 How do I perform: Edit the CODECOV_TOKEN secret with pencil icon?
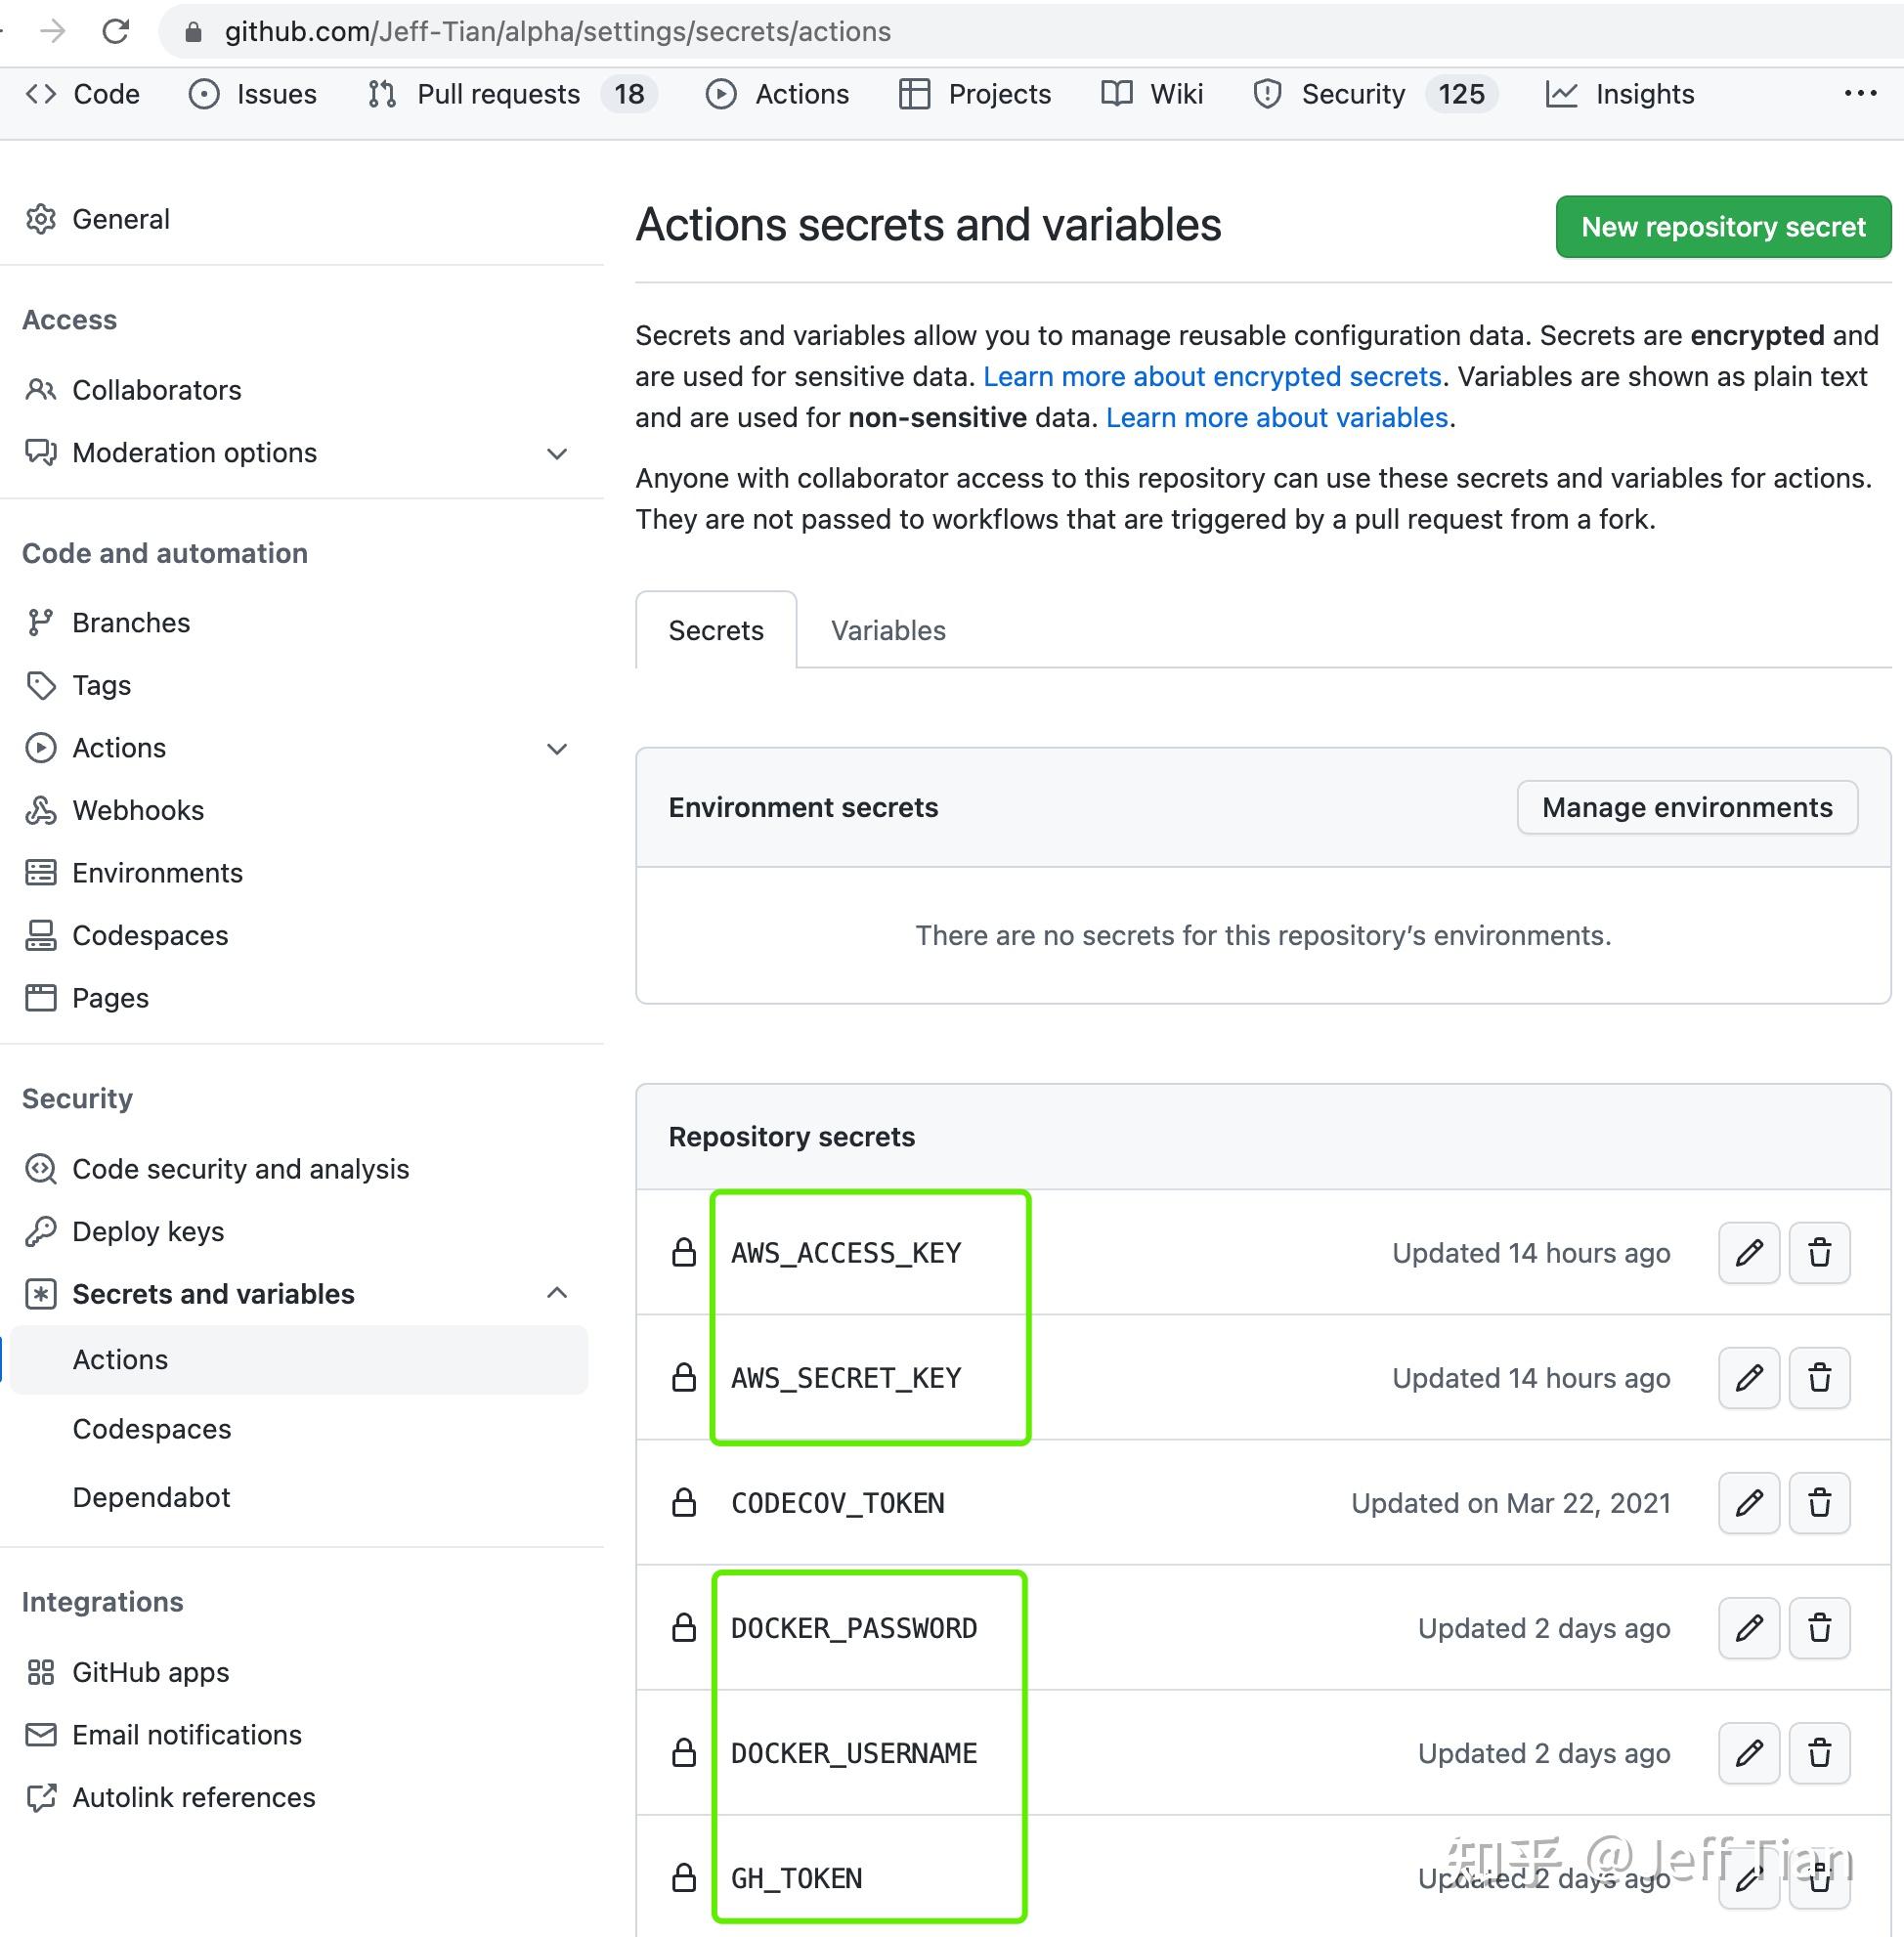1748,1502
